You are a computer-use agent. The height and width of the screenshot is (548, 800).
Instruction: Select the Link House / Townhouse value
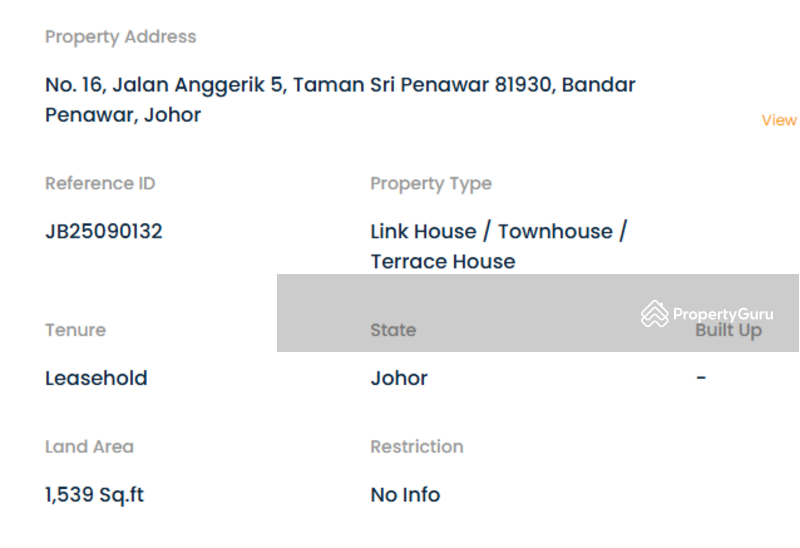tap(498, 231)
